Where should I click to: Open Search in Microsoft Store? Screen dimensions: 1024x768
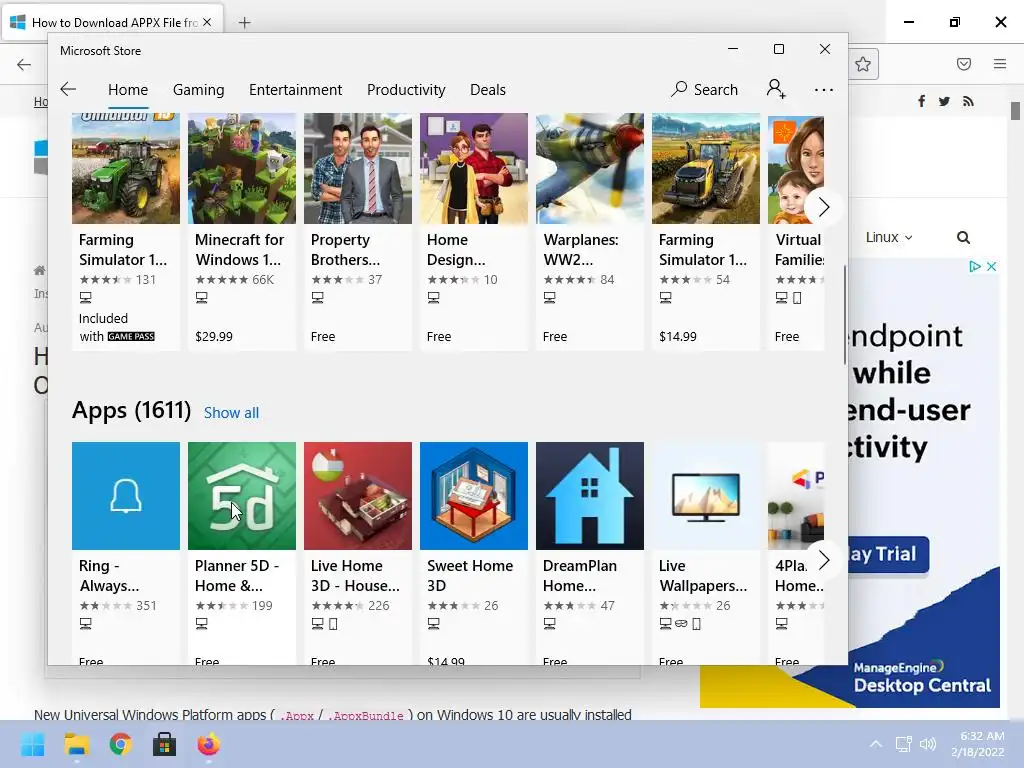[704, 89]
